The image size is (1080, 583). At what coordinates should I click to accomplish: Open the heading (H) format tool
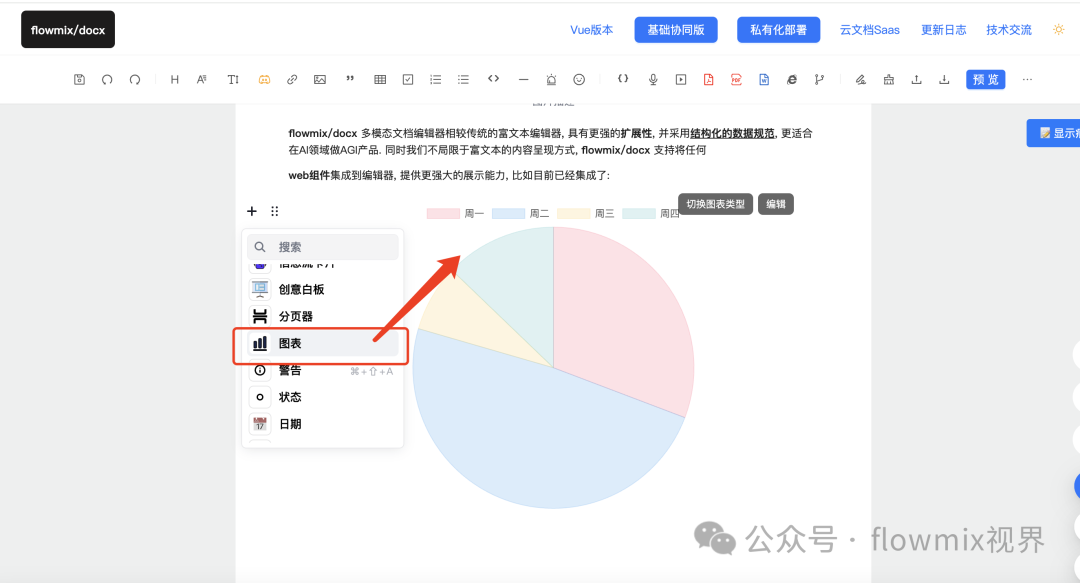(174, 79)
